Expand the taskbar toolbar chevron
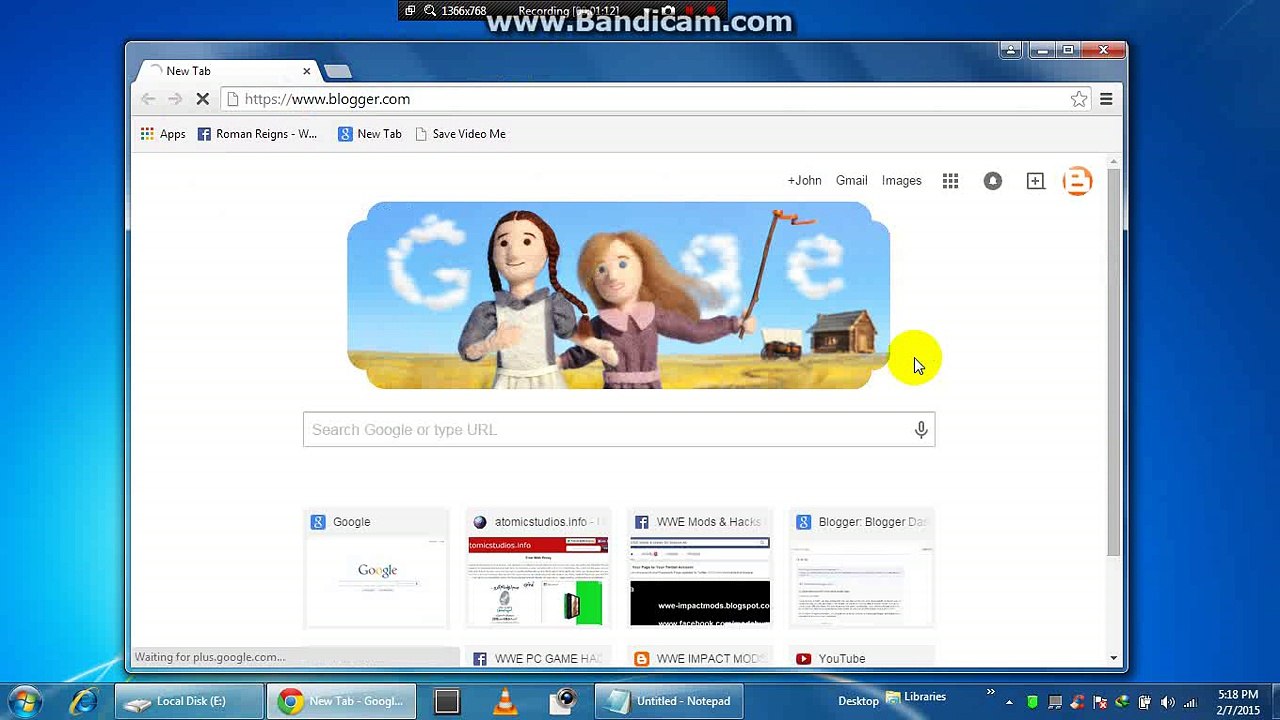The image size is (1280, 720). pos(991,692)
